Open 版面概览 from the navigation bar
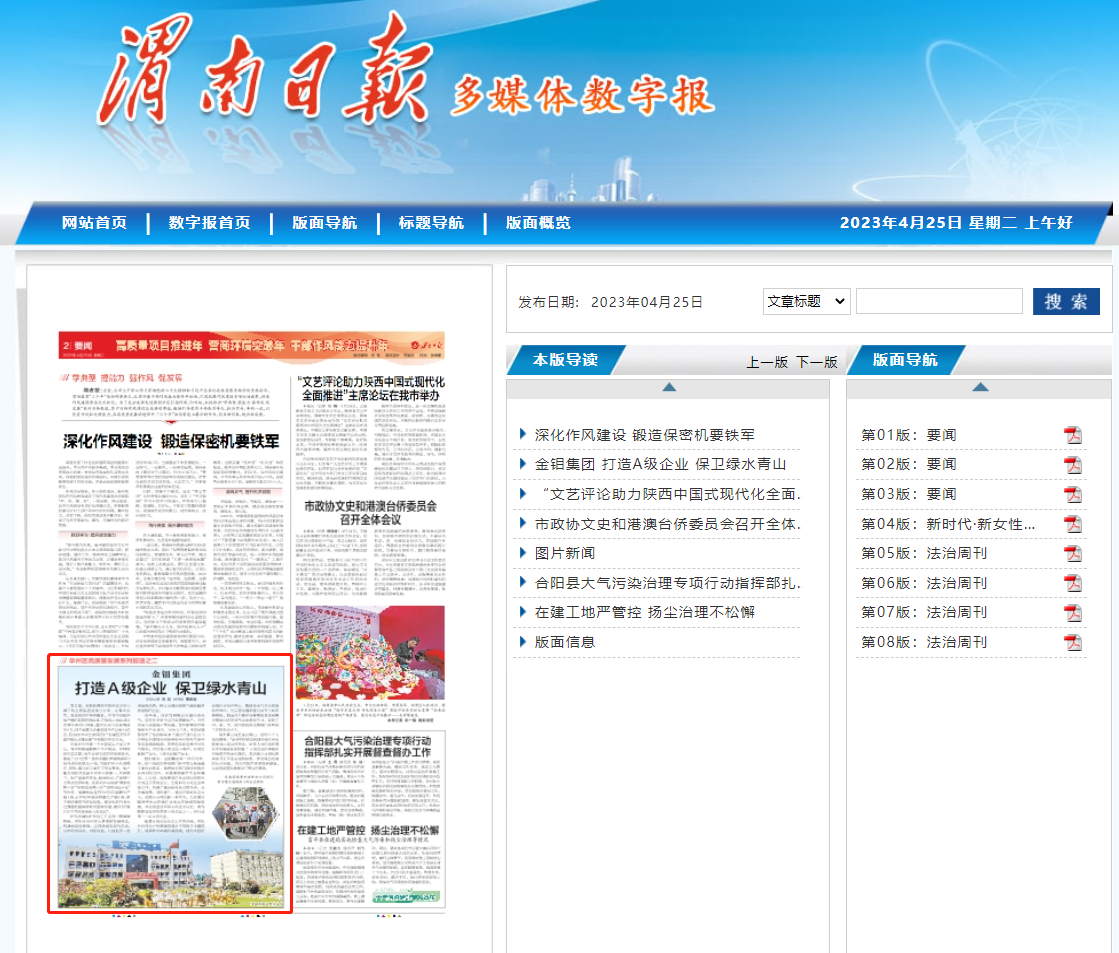 coord(538,223)
